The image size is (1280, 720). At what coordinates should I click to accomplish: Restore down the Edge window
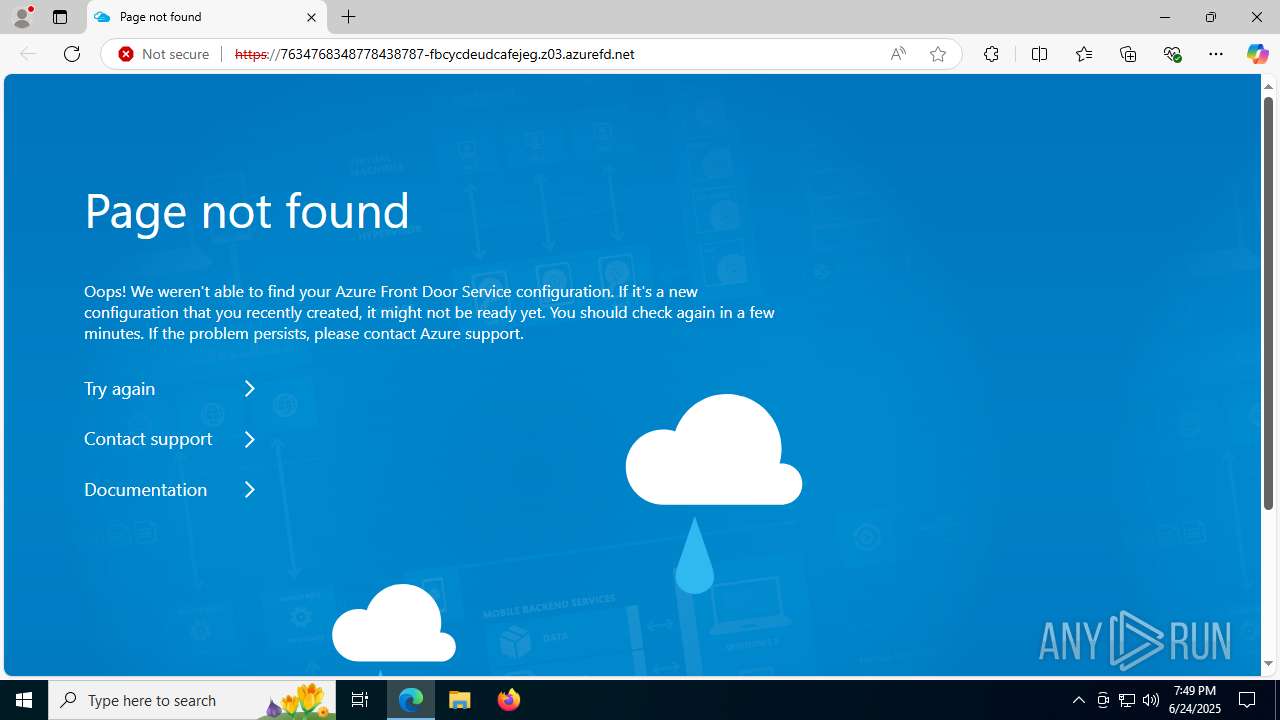pos(1211,17)
